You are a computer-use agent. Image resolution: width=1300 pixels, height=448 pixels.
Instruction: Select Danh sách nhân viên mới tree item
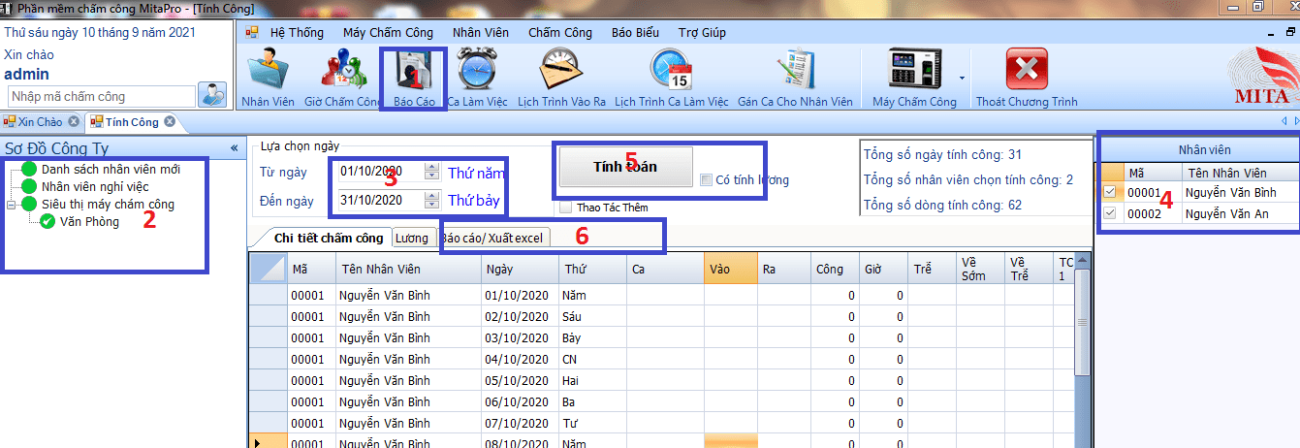(111, 169)
